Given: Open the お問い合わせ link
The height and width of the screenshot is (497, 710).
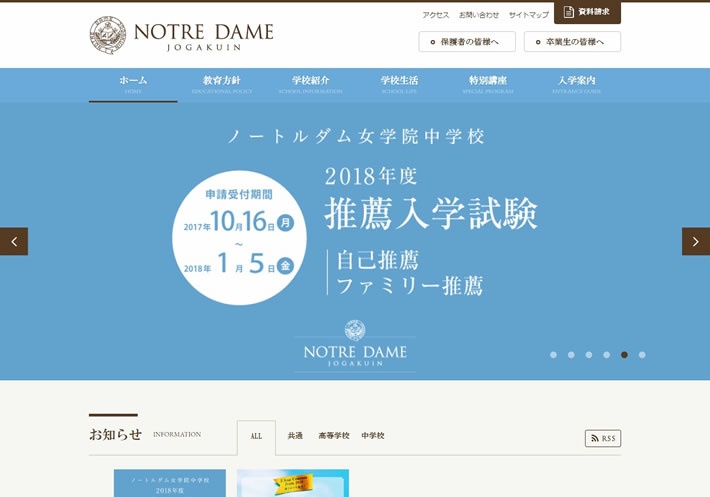Looking at the screenshot, I should [479, 15].
